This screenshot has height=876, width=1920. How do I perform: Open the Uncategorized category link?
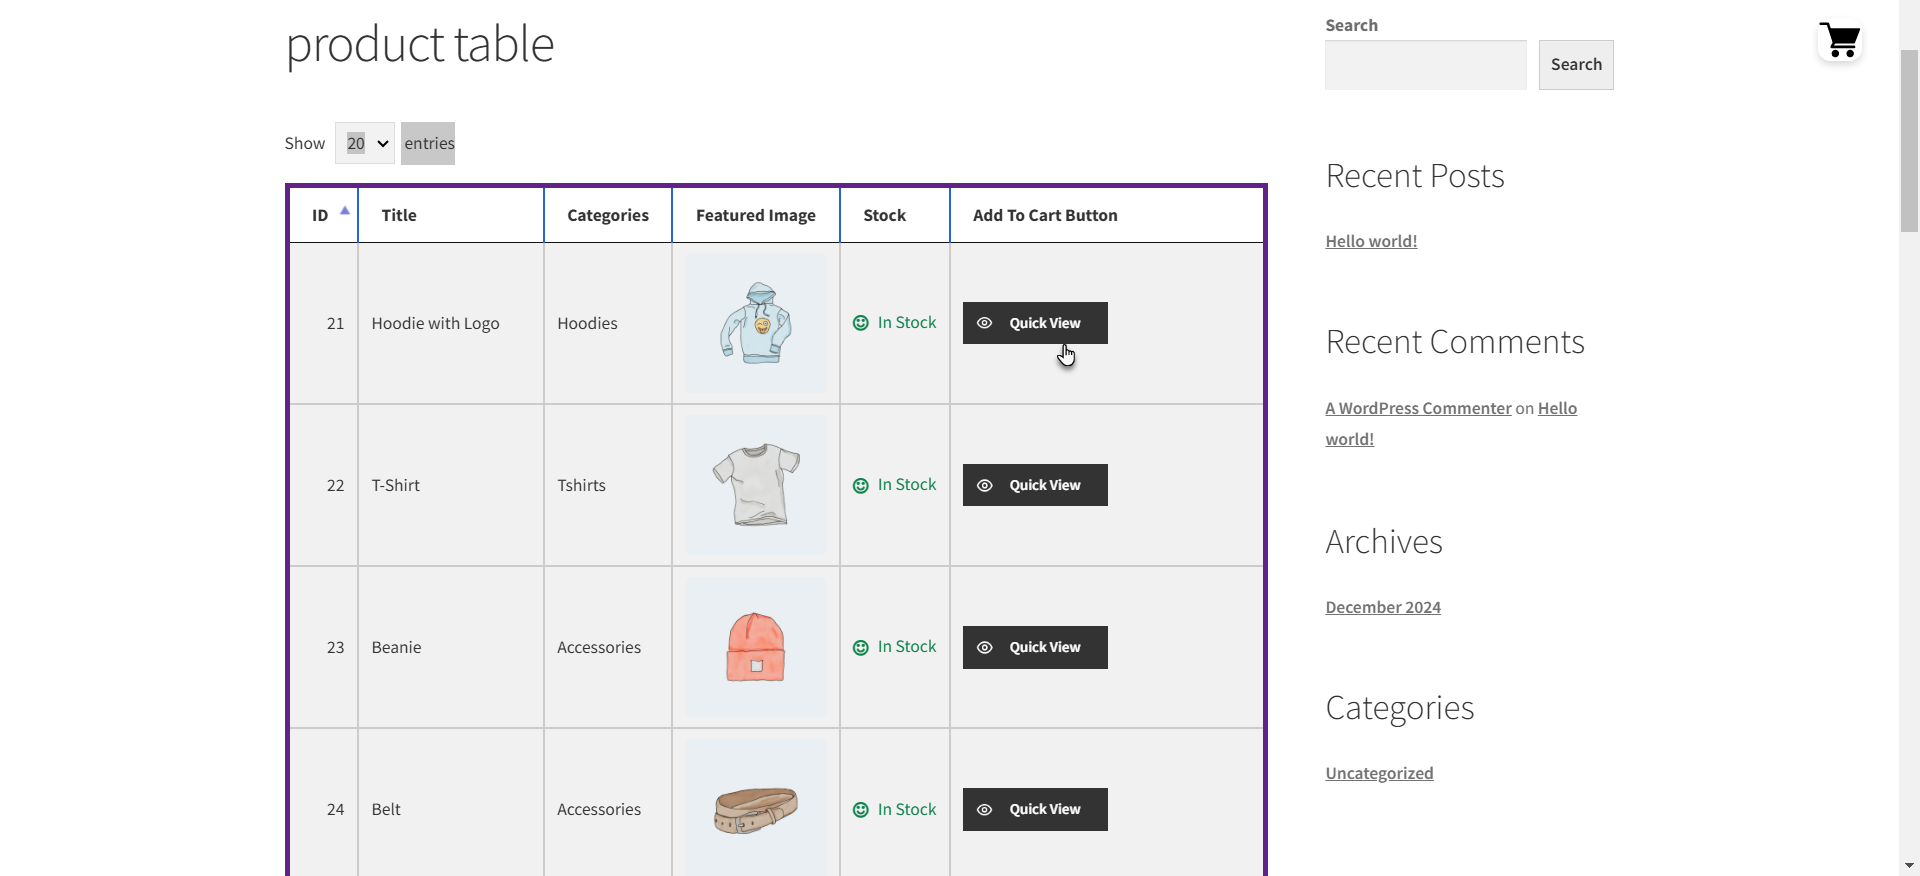[x=1379, y=773]
